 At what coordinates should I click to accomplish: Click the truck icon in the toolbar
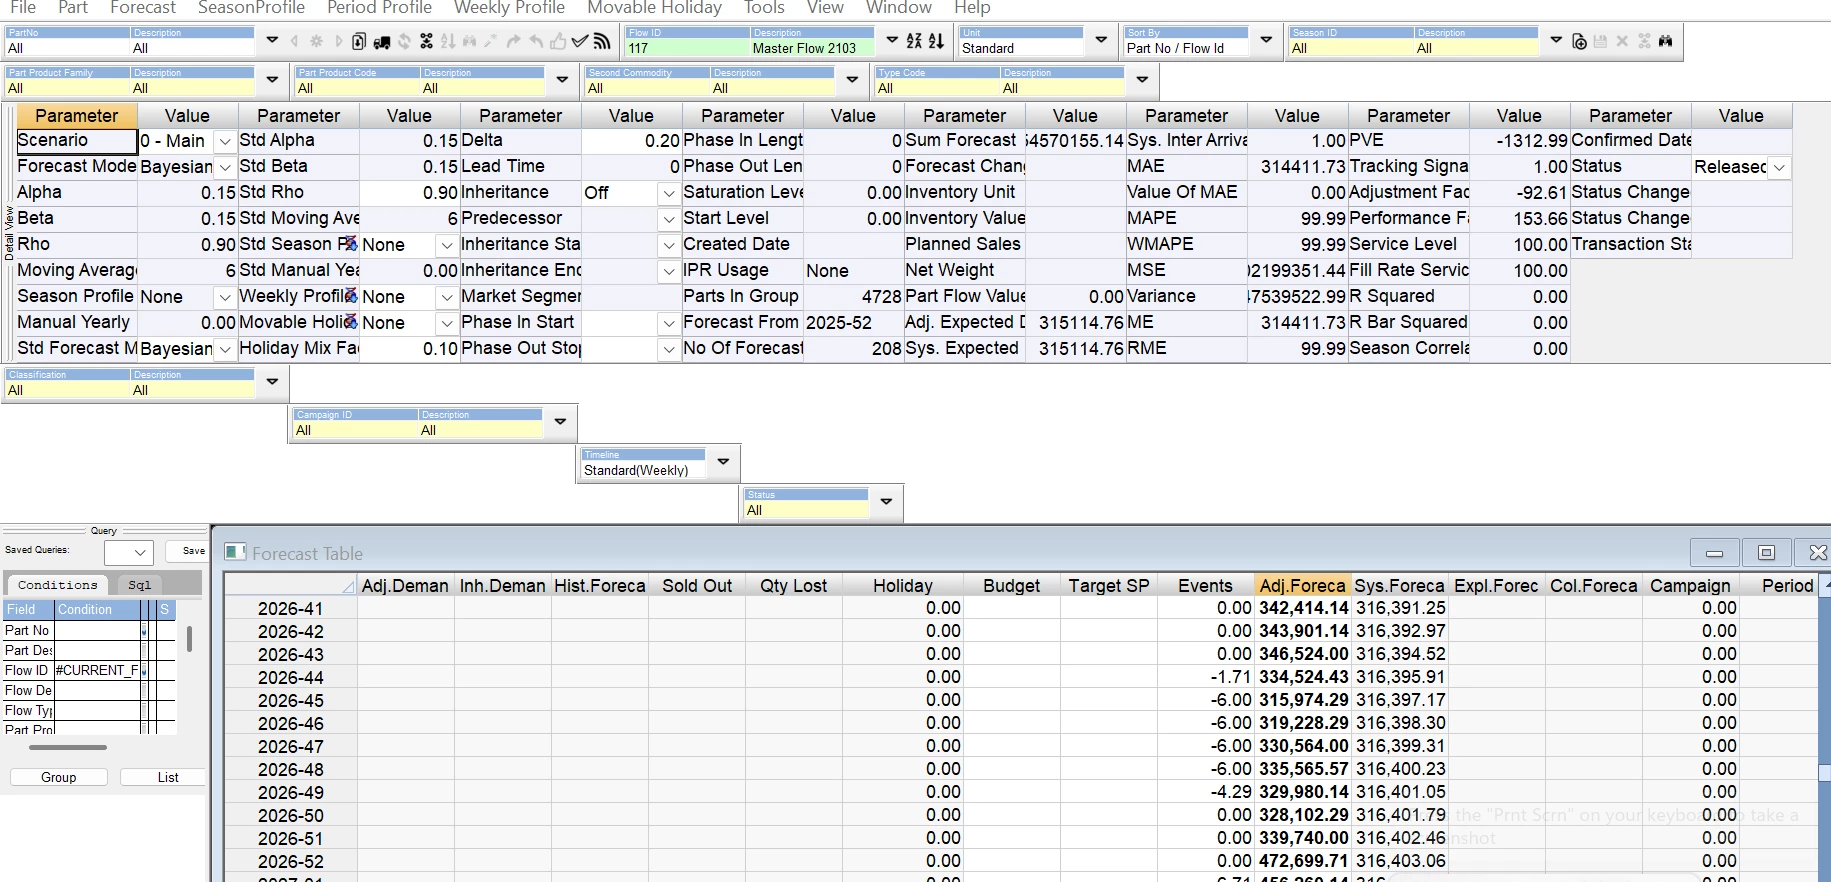[382, 42]
